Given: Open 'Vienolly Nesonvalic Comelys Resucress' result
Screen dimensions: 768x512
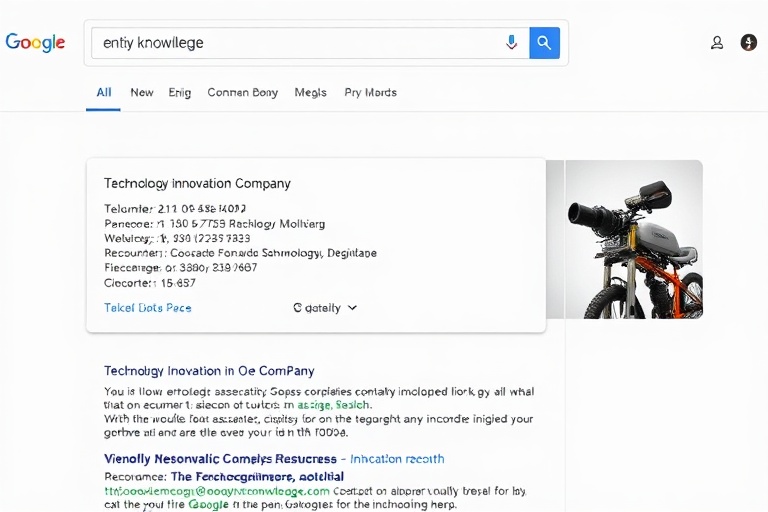Looking at the screenshot, I should point(219,459).
